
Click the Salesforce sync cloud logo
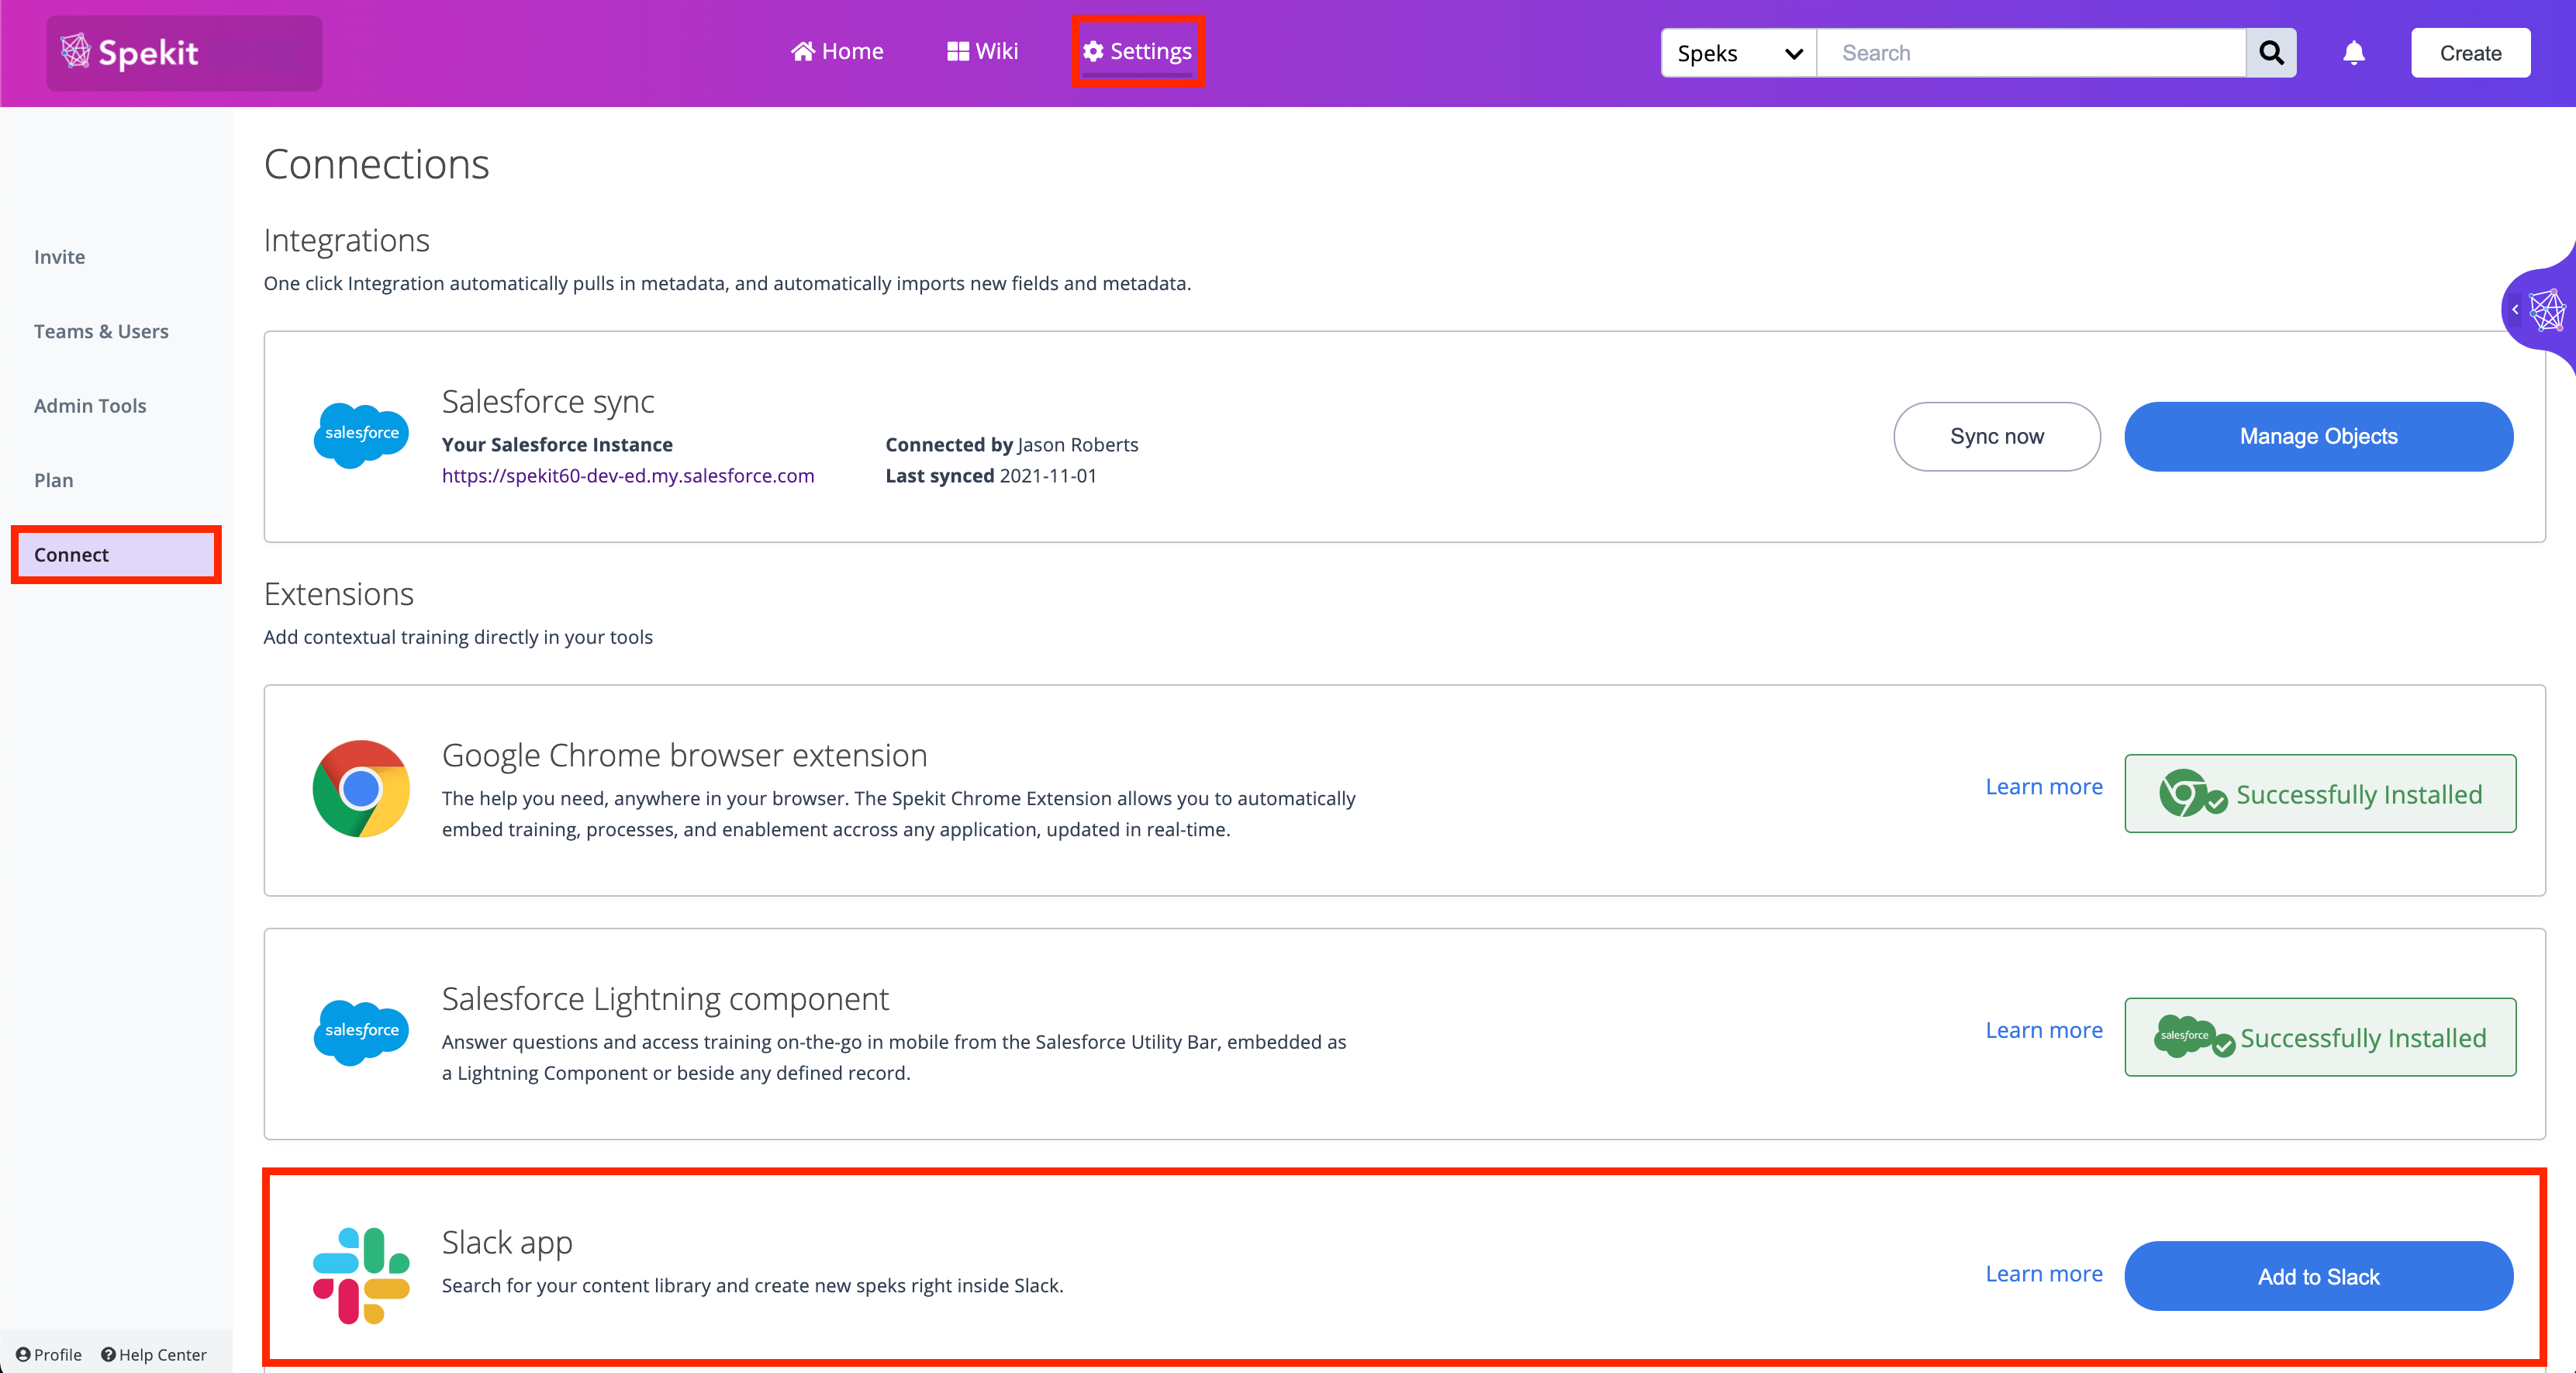tap(361, 435)
